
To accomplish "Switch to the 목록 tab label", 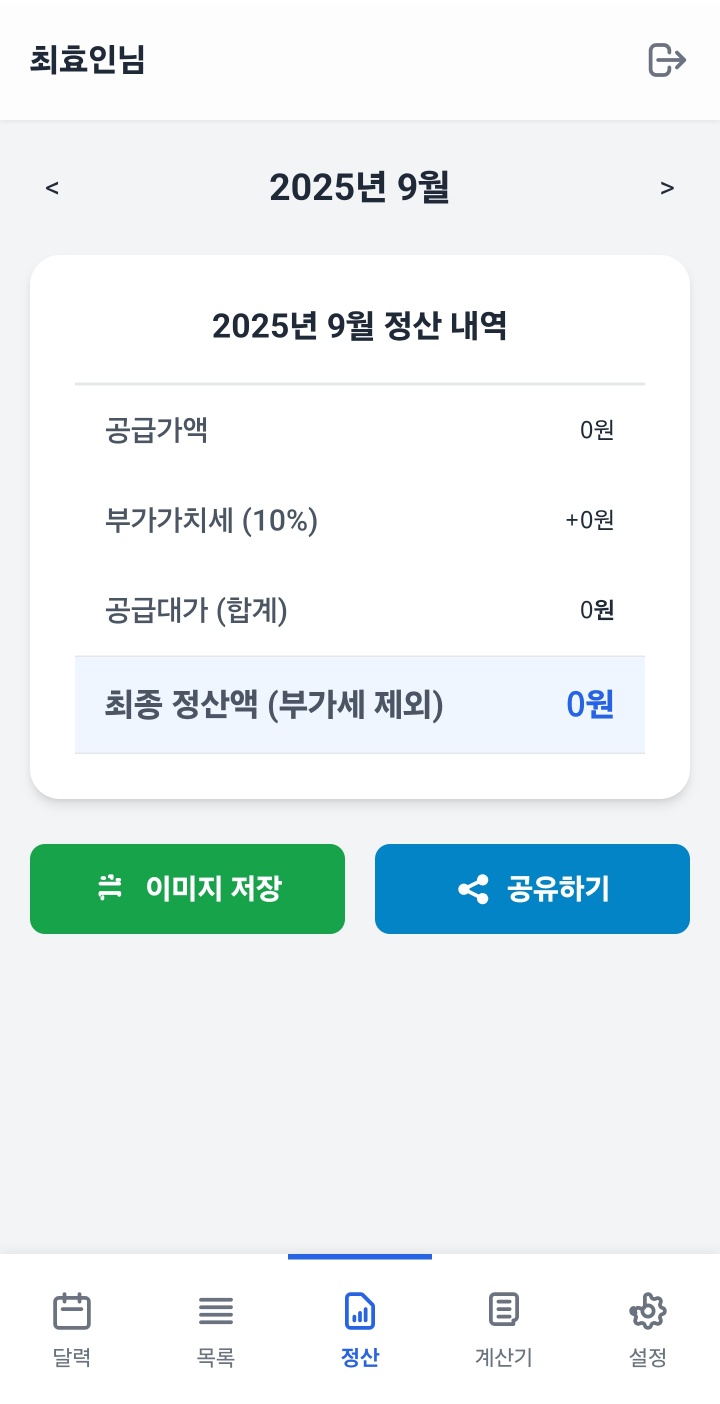I will click(216, 1358).
